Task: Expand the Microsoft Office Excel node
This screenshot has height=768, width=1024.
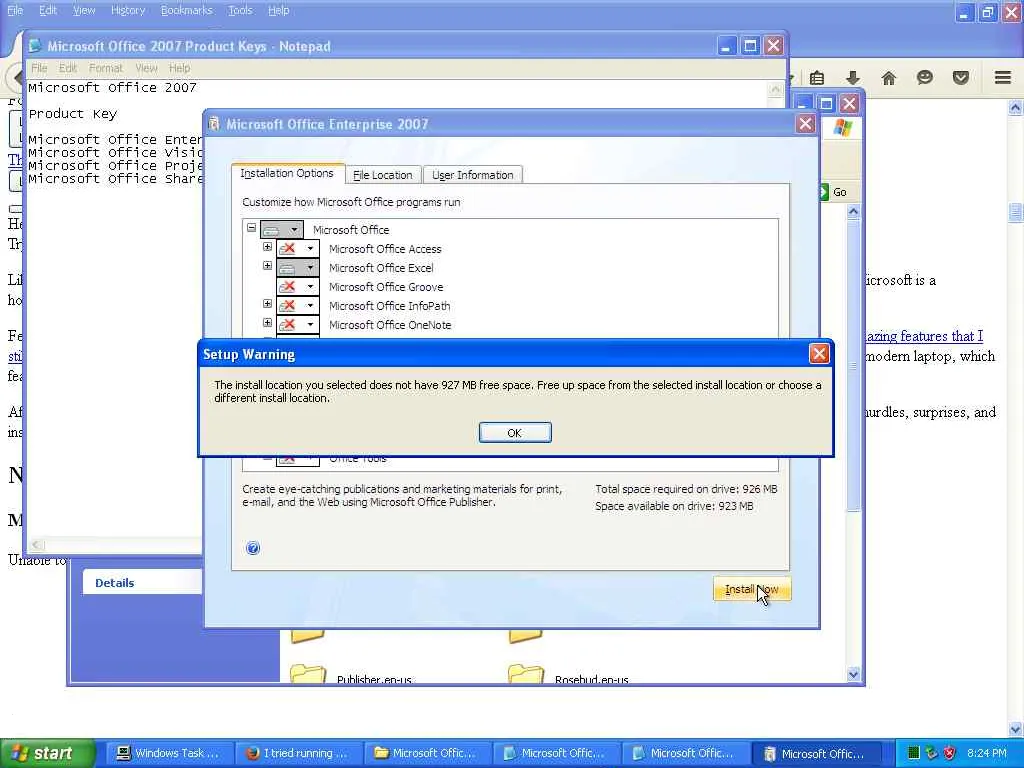Action: [x=267, y=266]
